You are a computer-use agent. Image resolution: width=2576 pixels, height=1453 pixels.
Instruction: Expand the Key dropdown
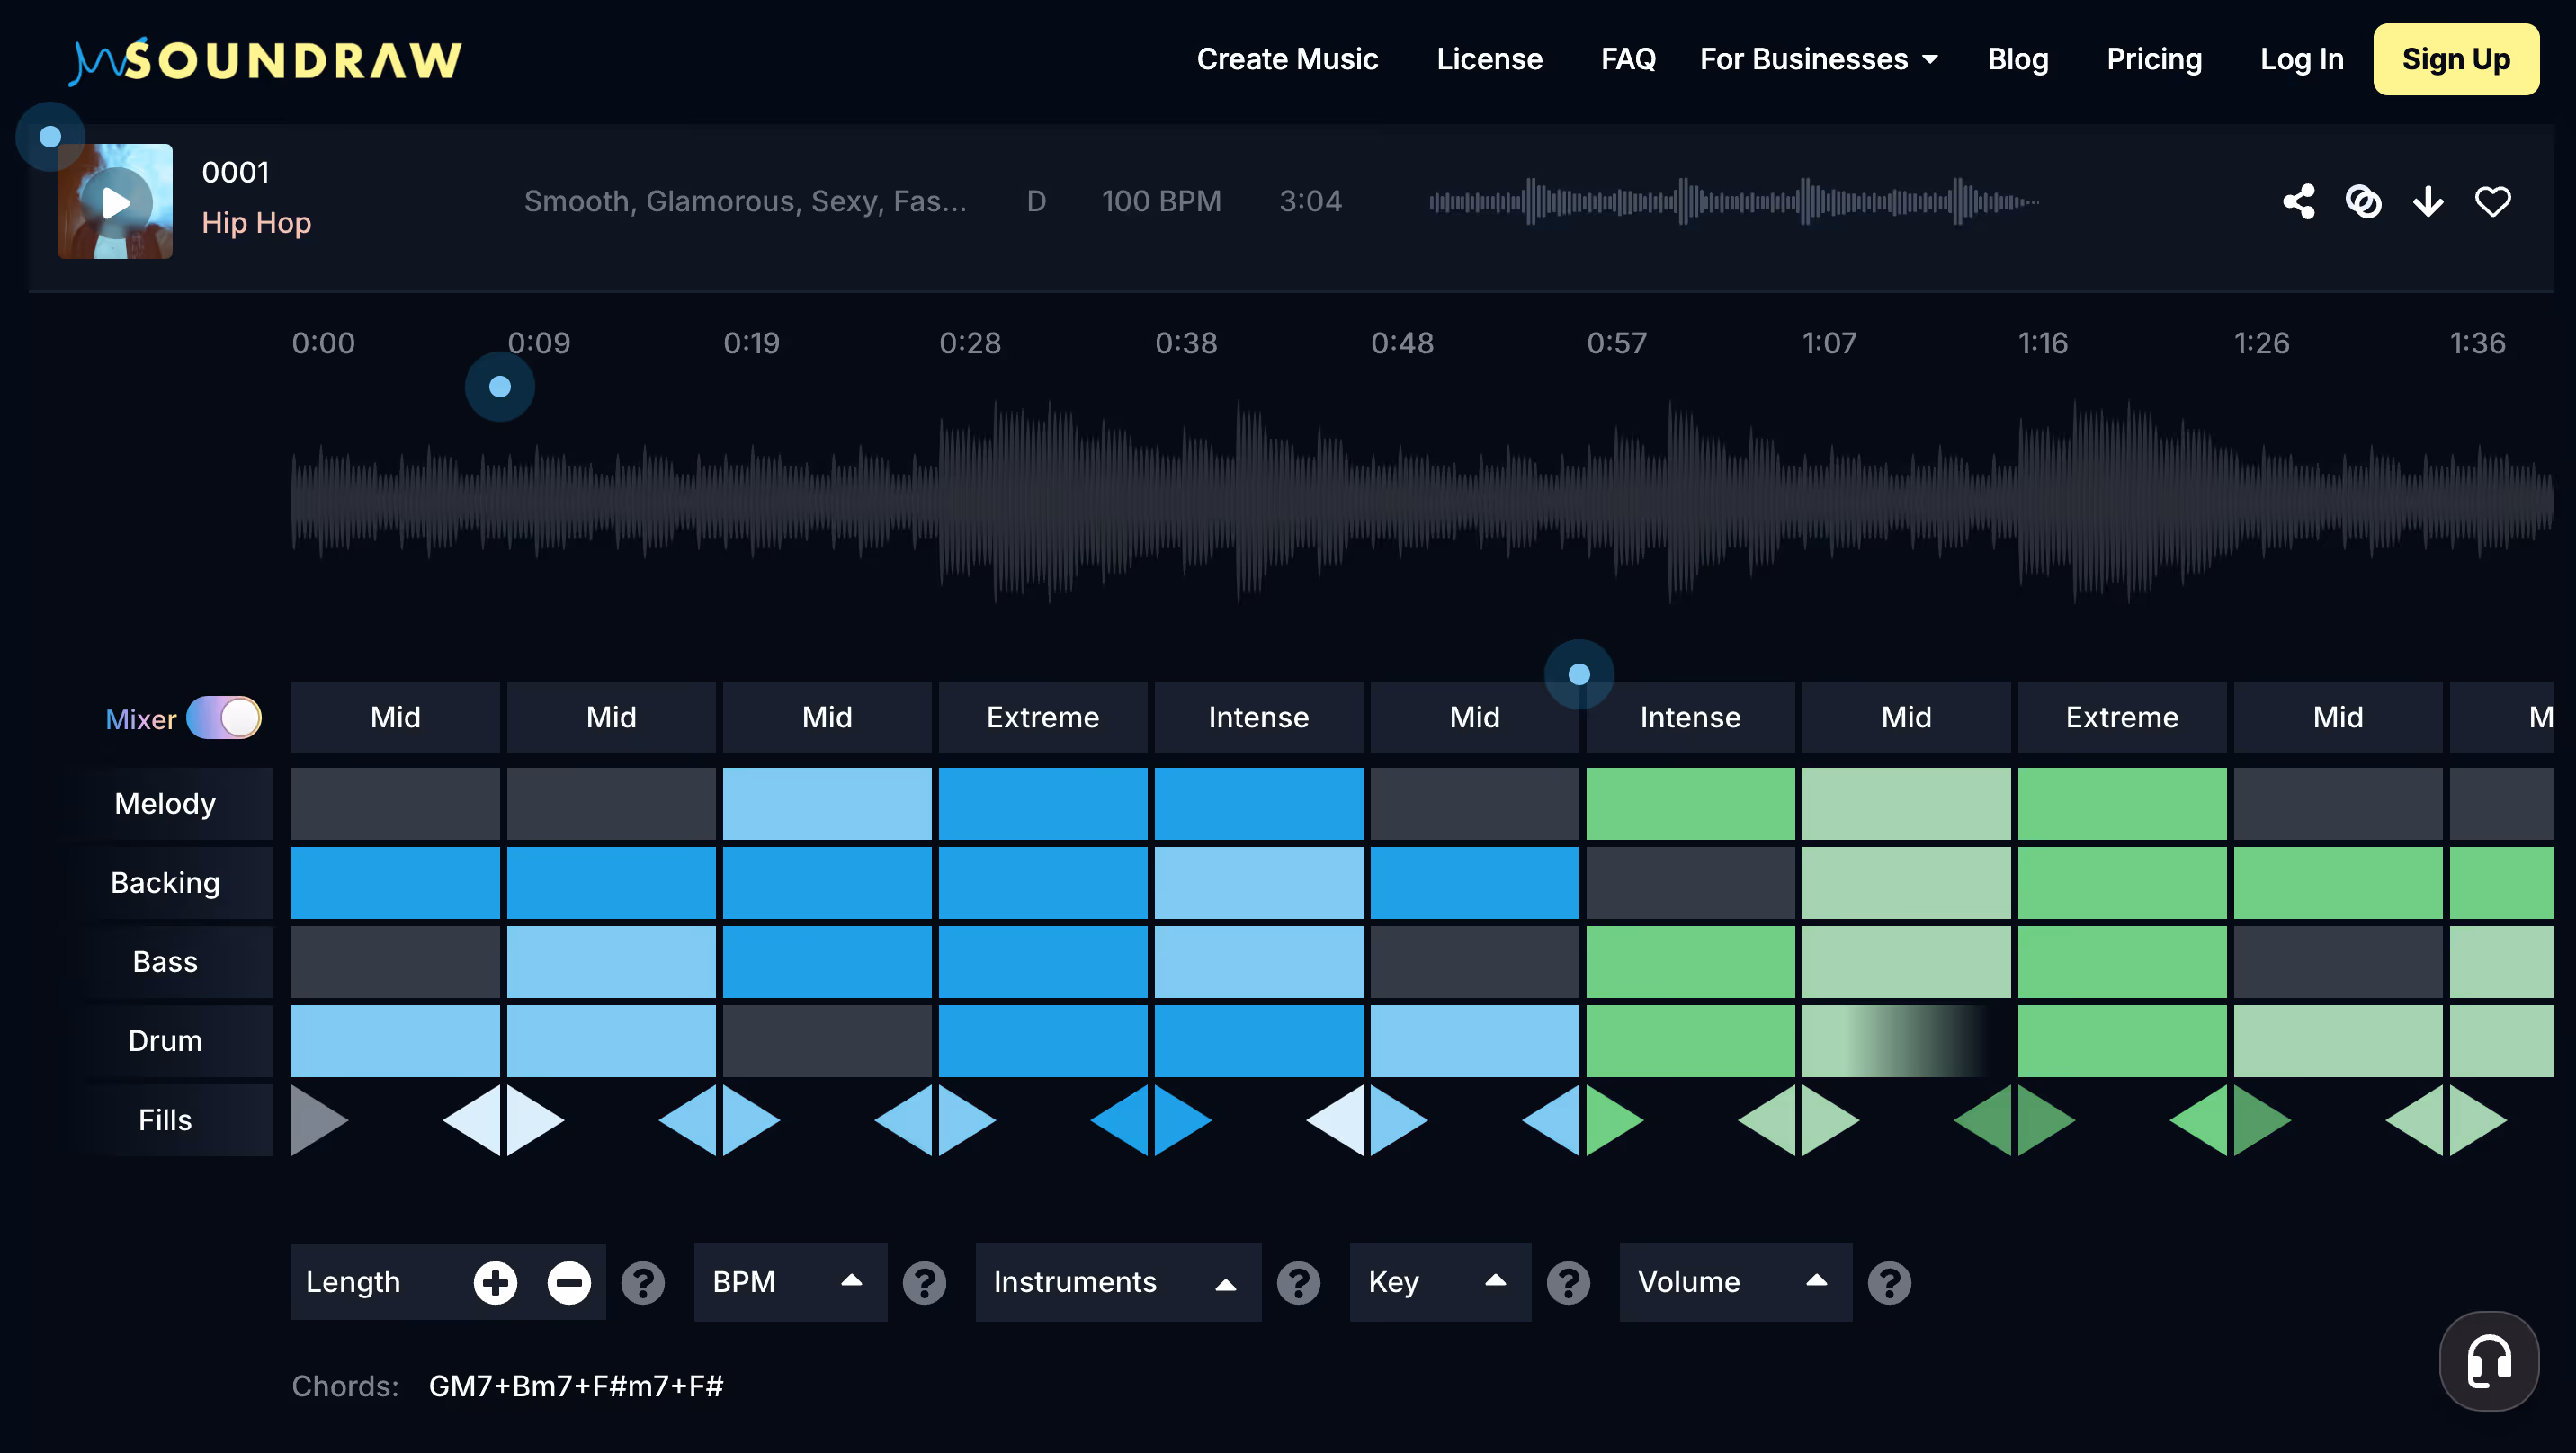(1440, 1282)
